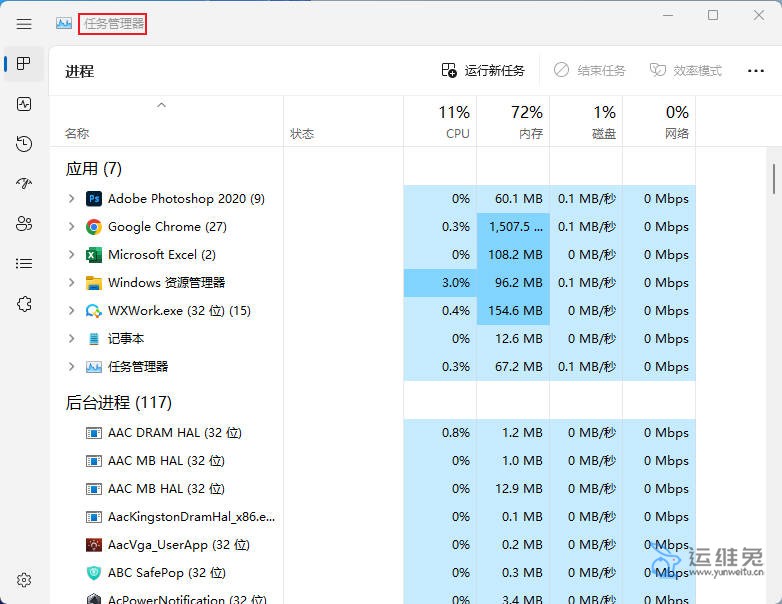Open the Users page in sidebar
This screenshot has height=604, width=782.
point(24,224)
